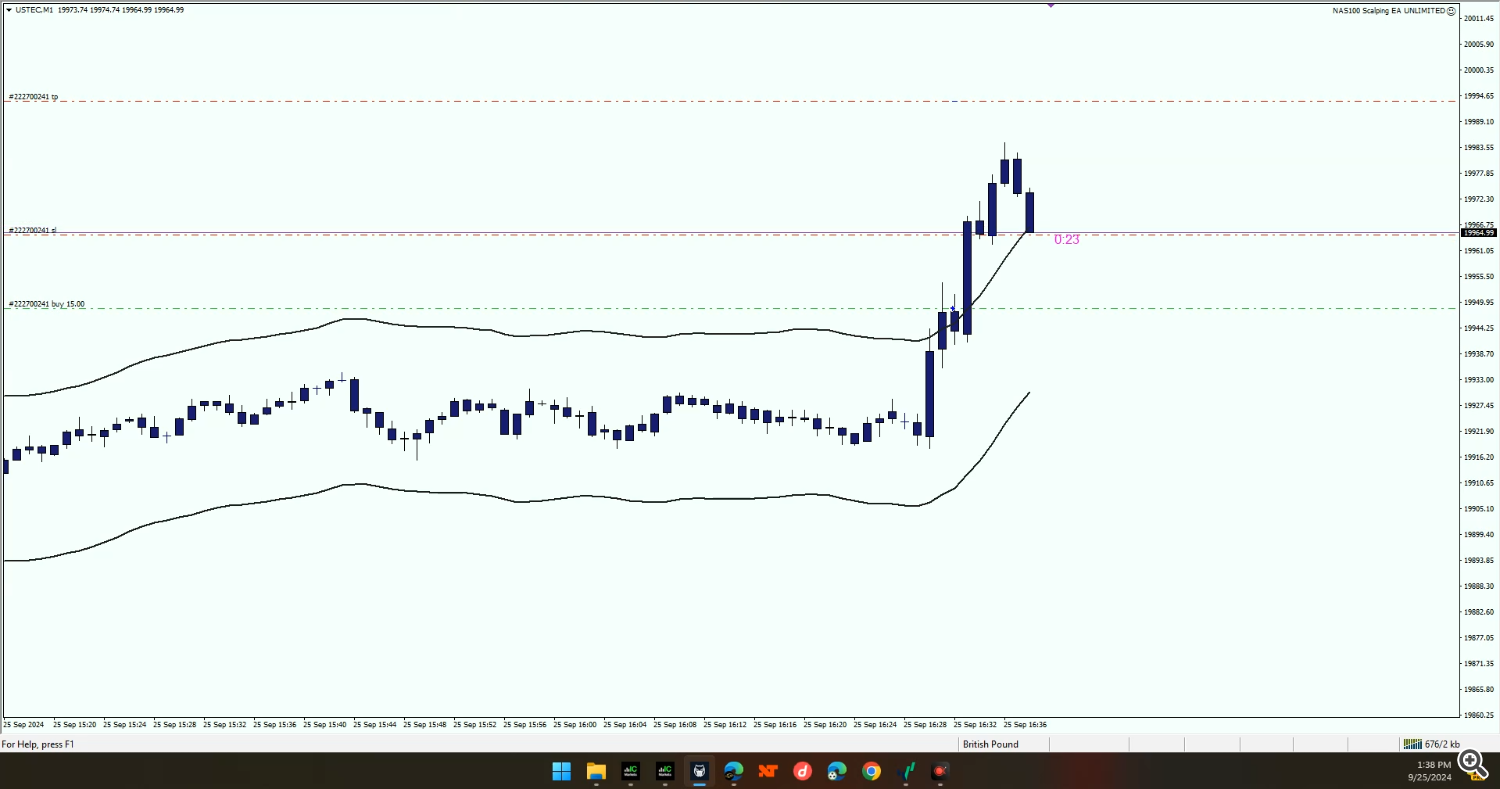Click the purple chart shift triangle marker

pos(1051,5)
